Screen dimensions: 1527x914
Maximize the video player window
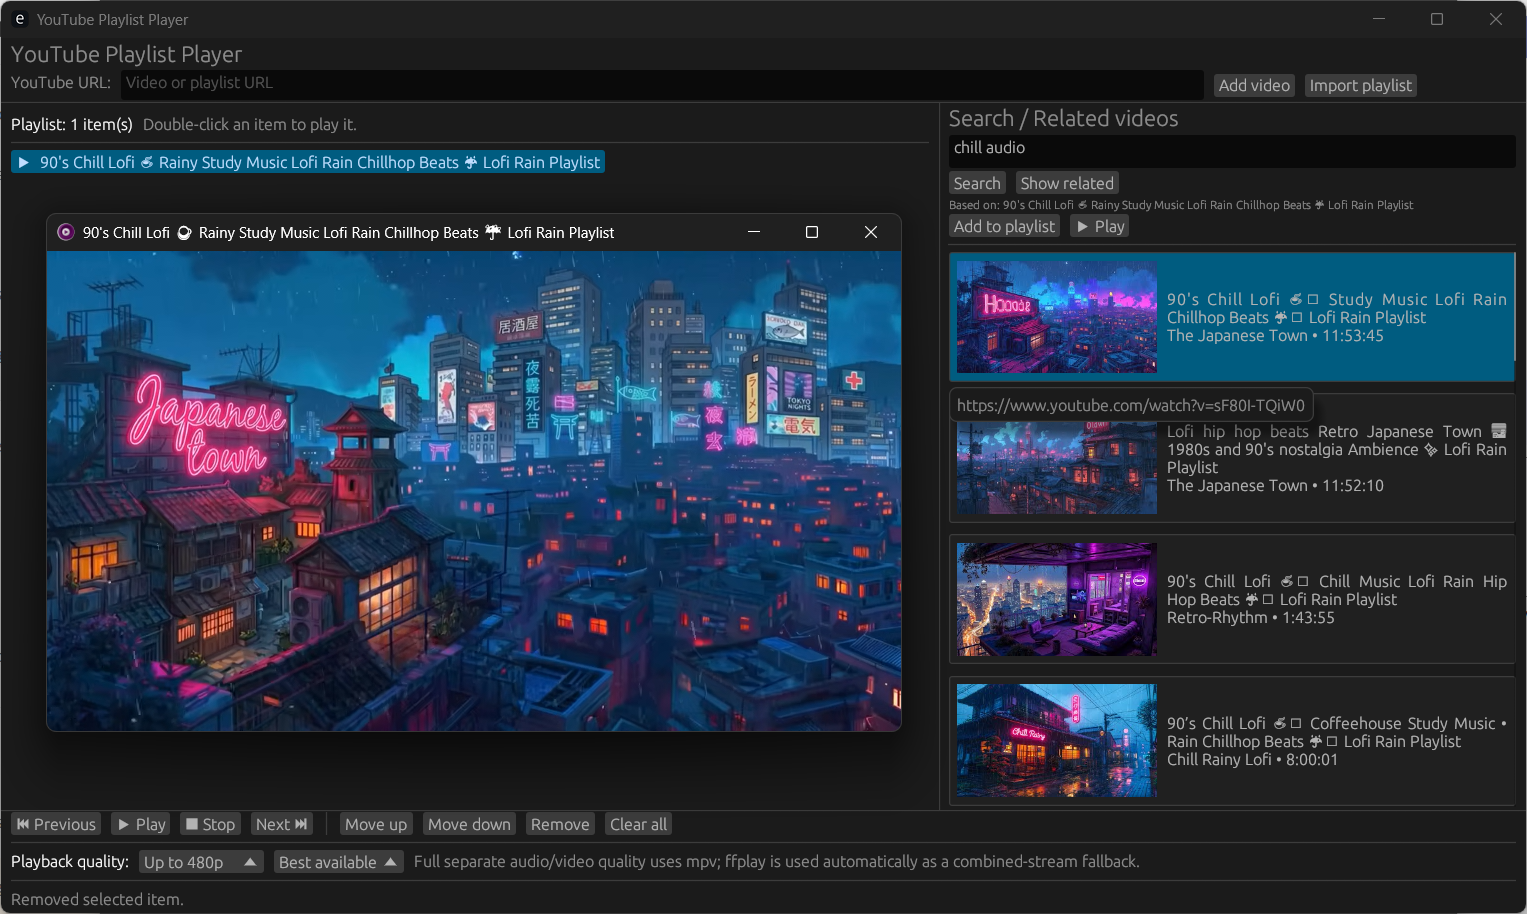(x=812, y=232)
